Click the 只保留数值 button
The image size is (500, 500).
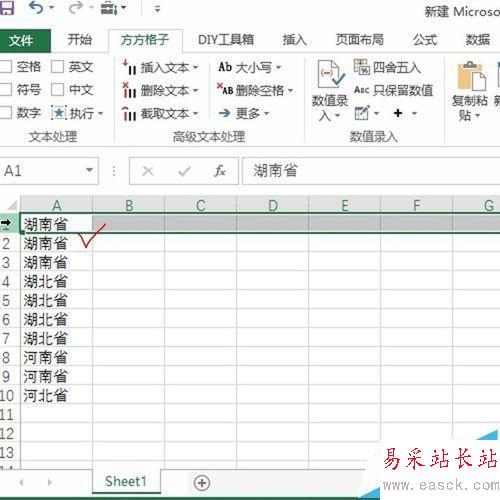pos(394,90)
